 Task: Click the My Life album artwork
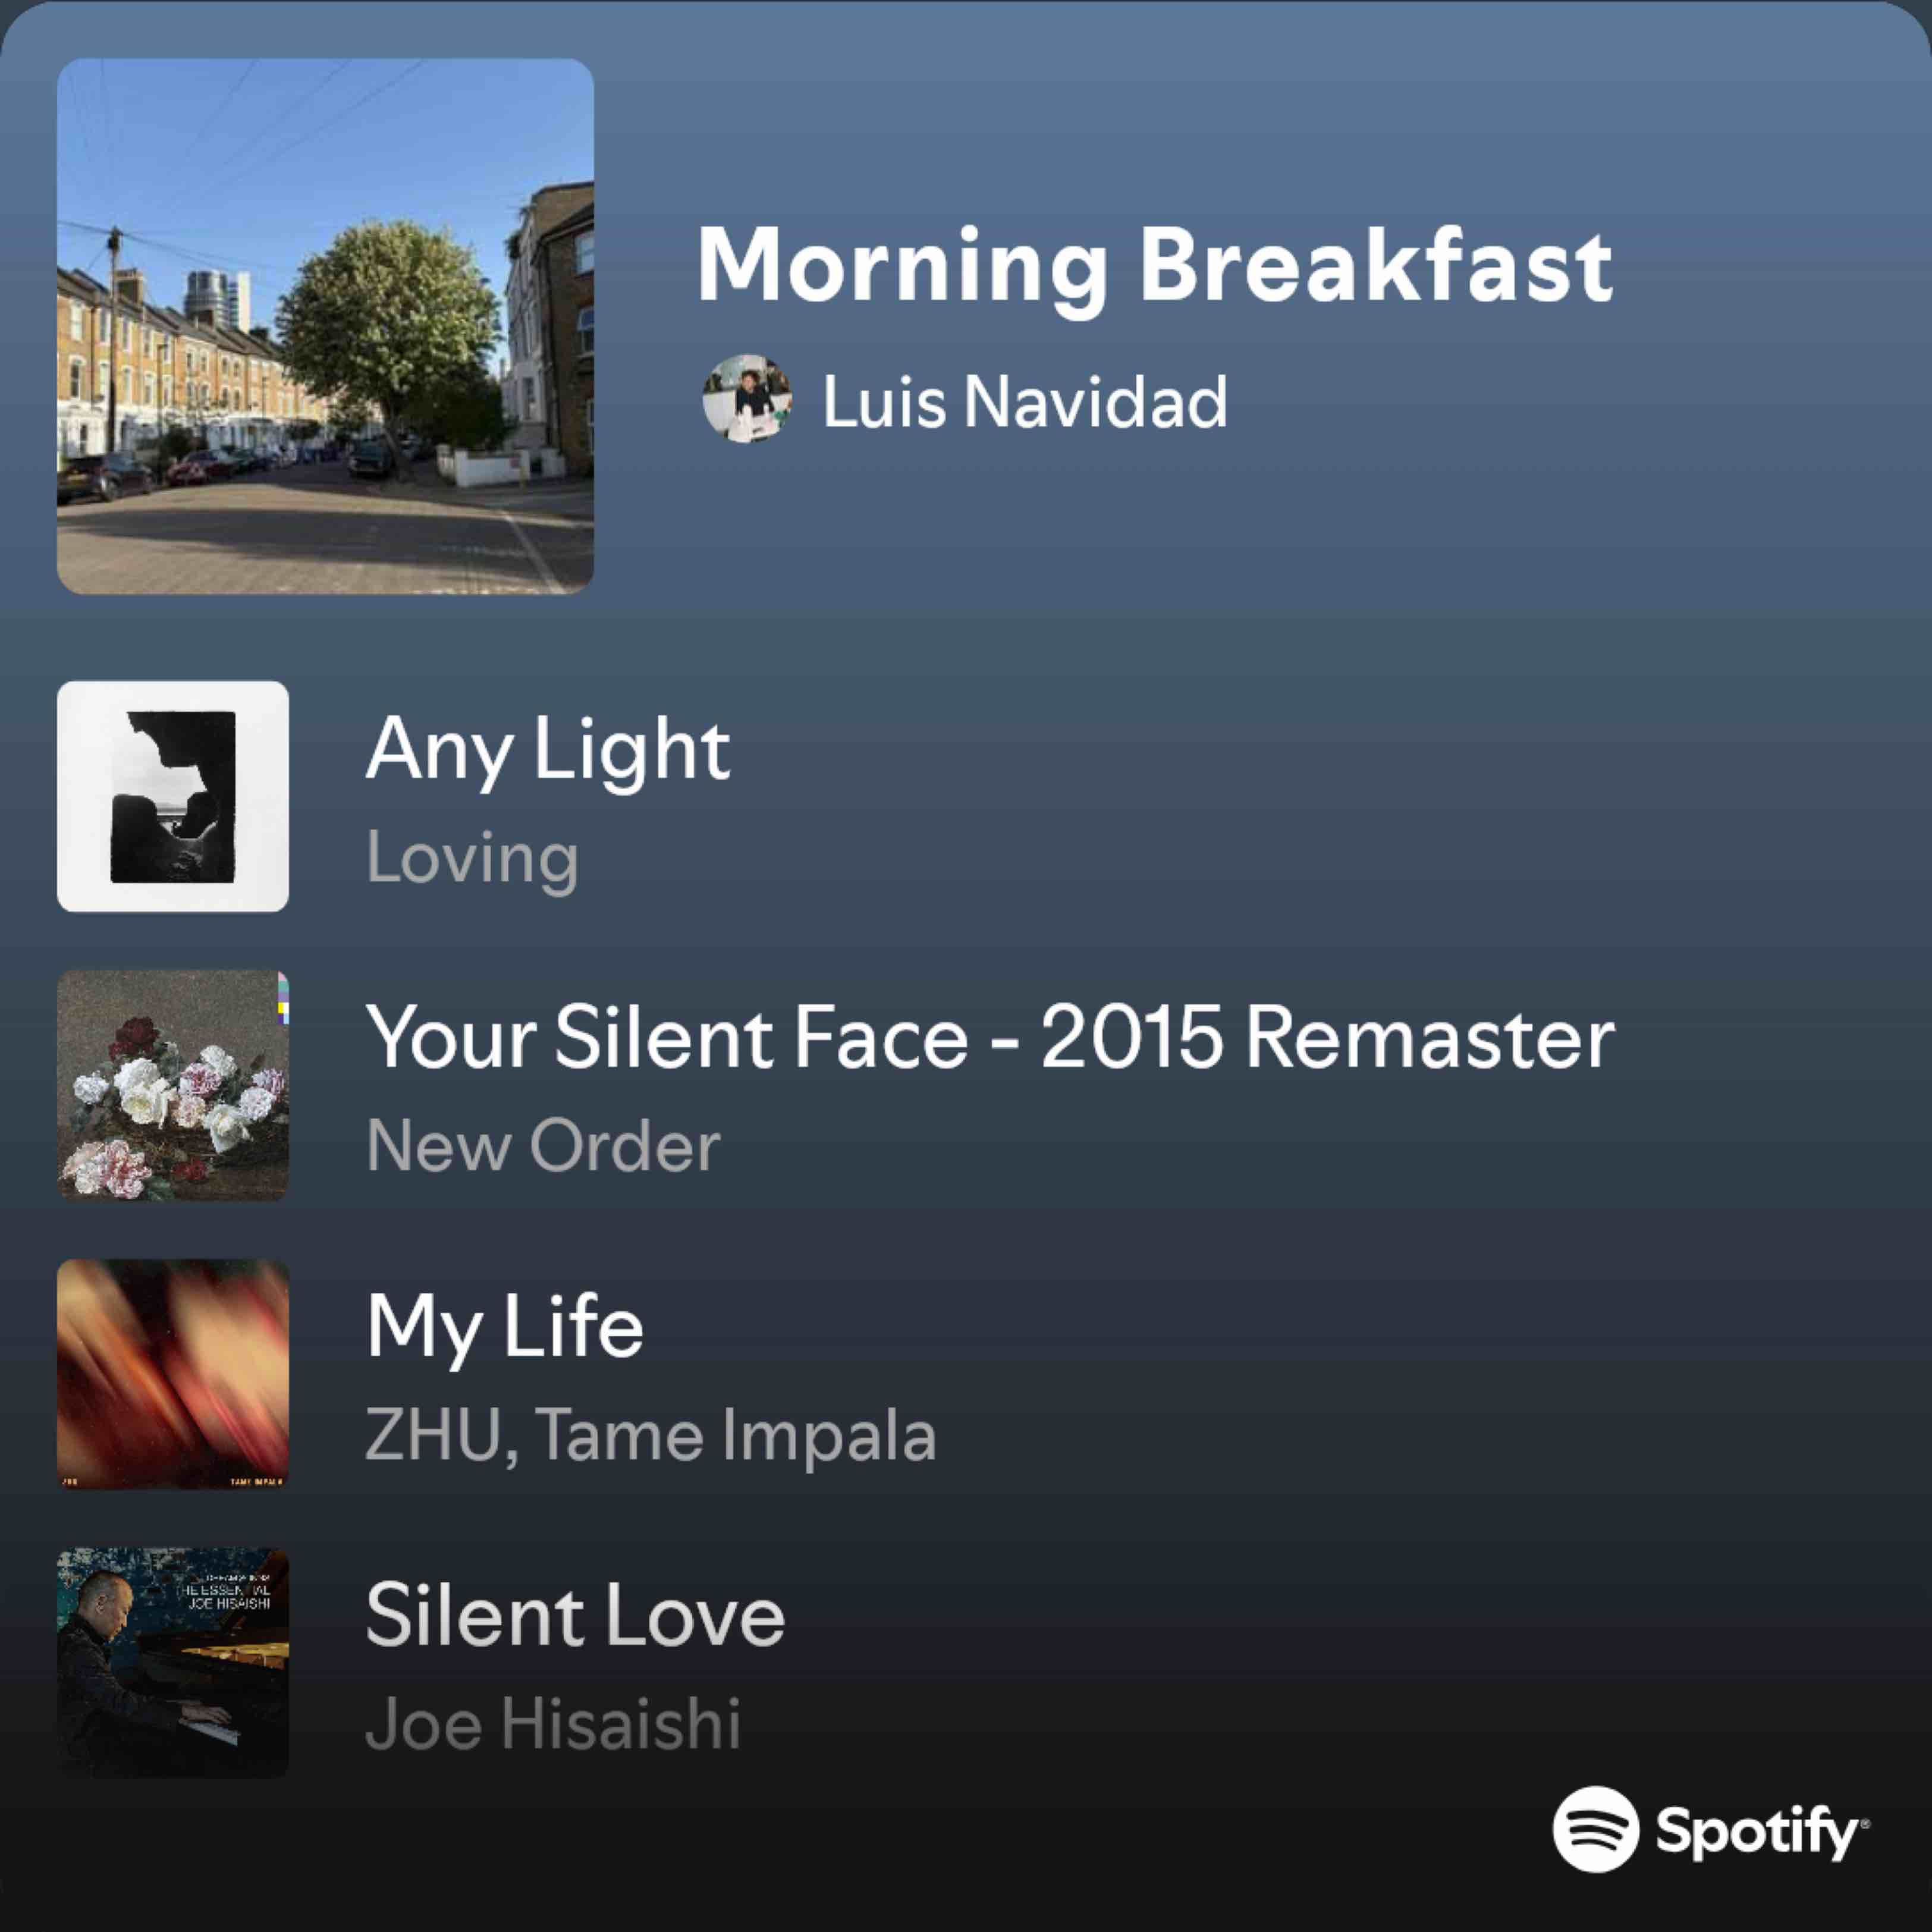click(x=173, y=1374)
